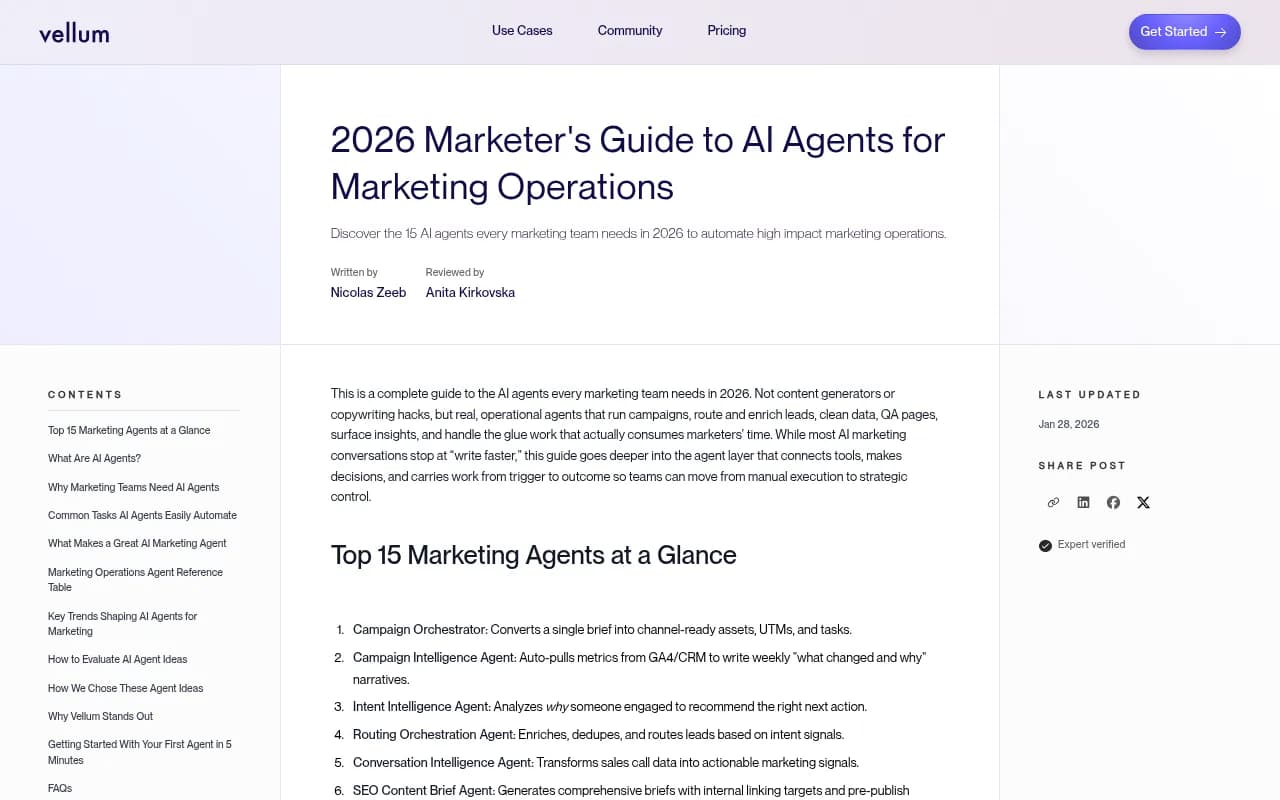The image size is (1280, 800).
Task: Open author profile Nicolas Zeeb
Action: tap(368, 292)
